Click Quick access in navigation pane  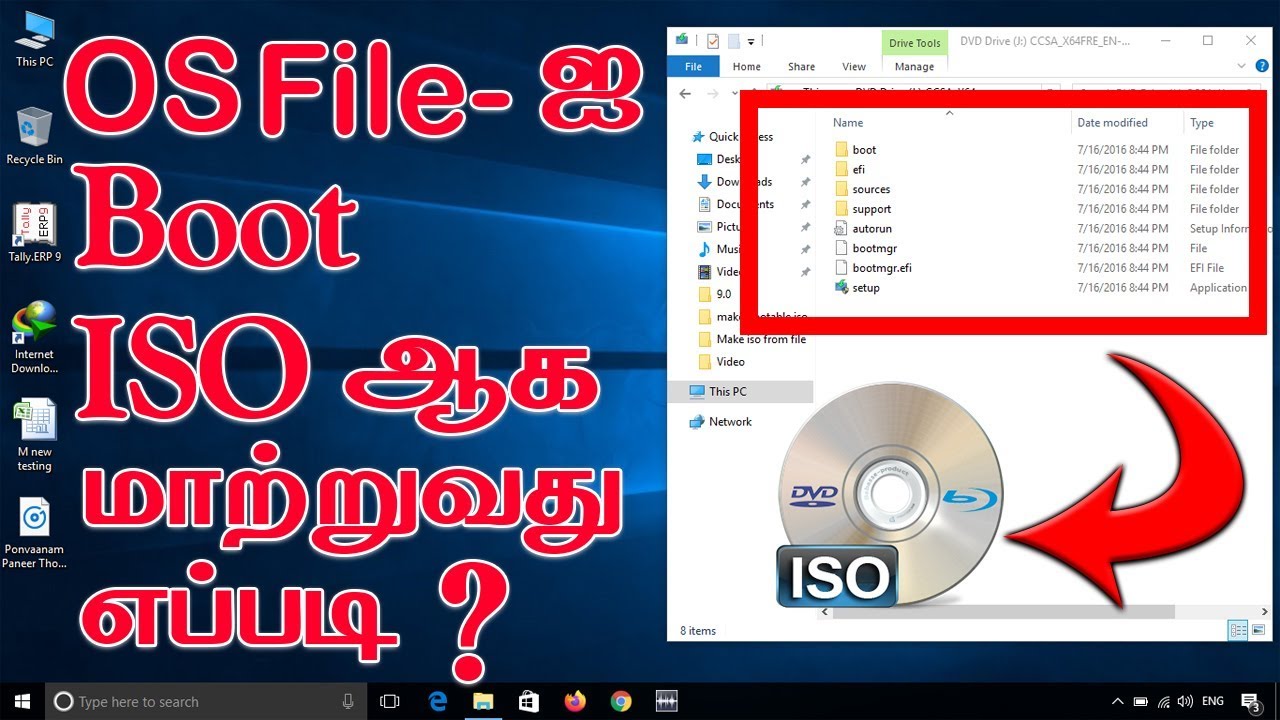tap(741, 137)
